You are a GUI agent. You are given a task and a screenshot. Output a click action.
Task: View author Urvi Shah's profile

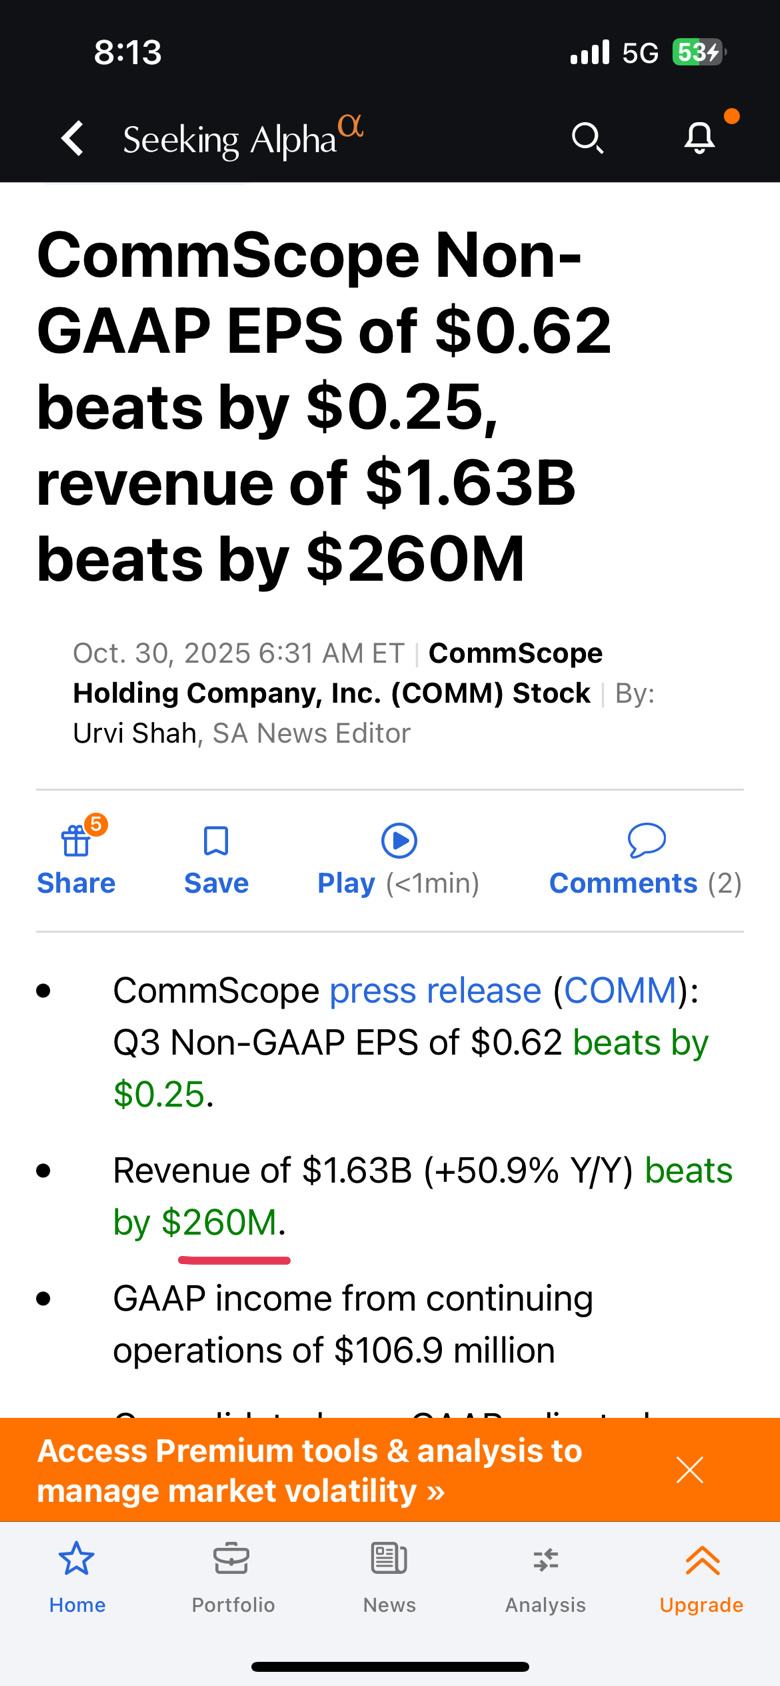coord(134,733)
